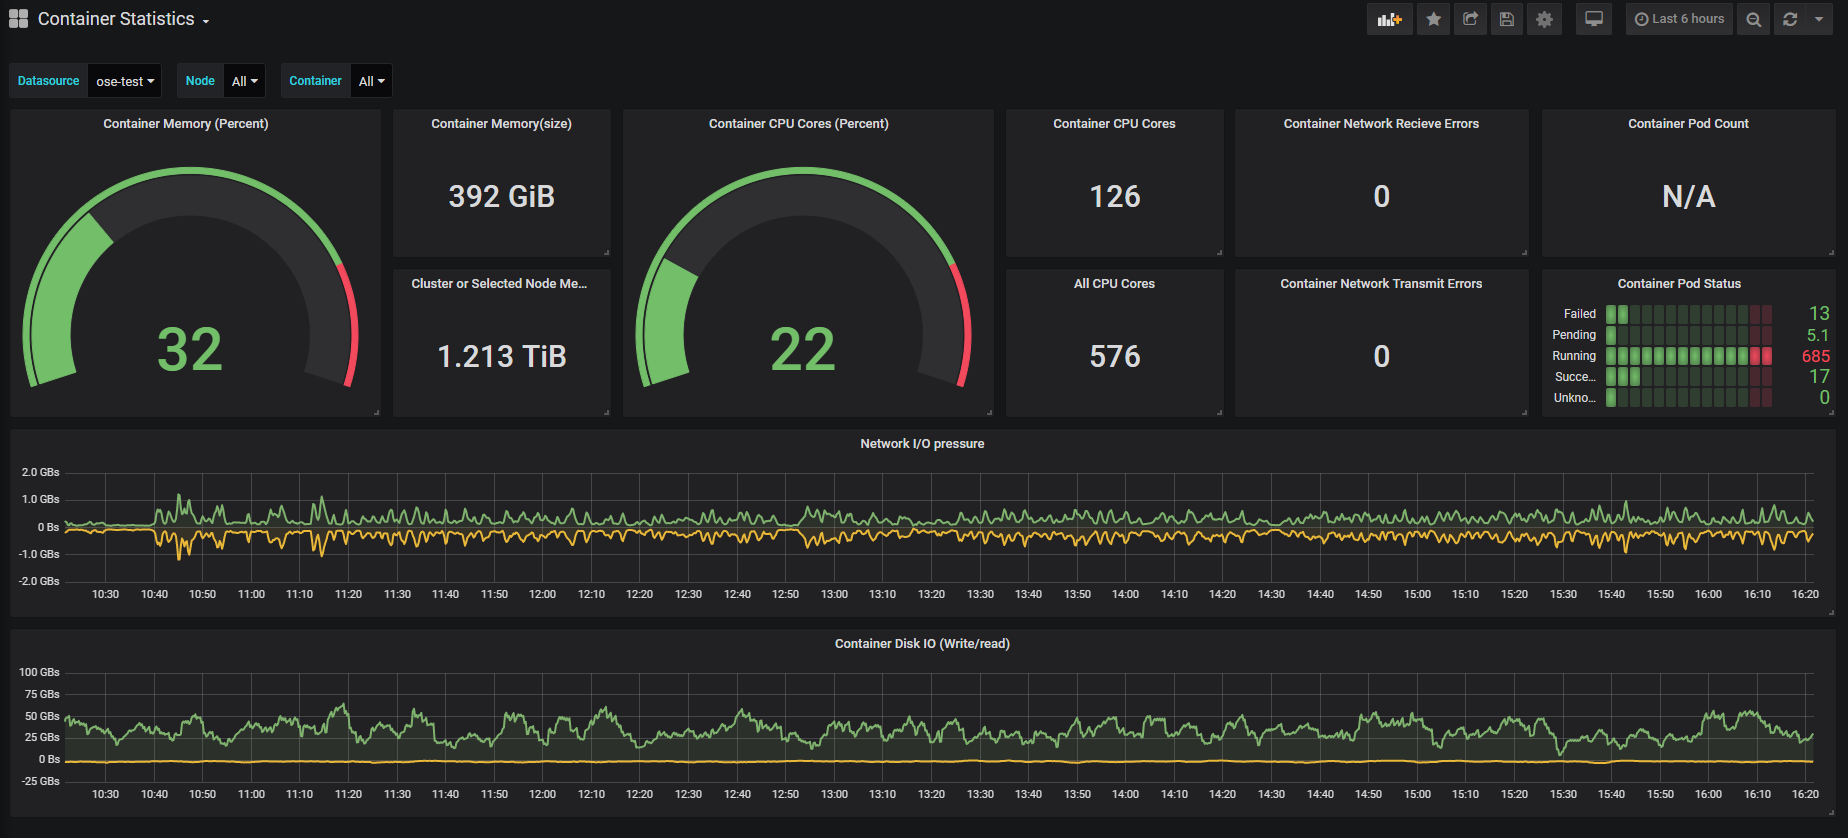Cycle view mode with monitor icon
This screenshot has width=1848, height=838.
click(x=1594, y=19)
